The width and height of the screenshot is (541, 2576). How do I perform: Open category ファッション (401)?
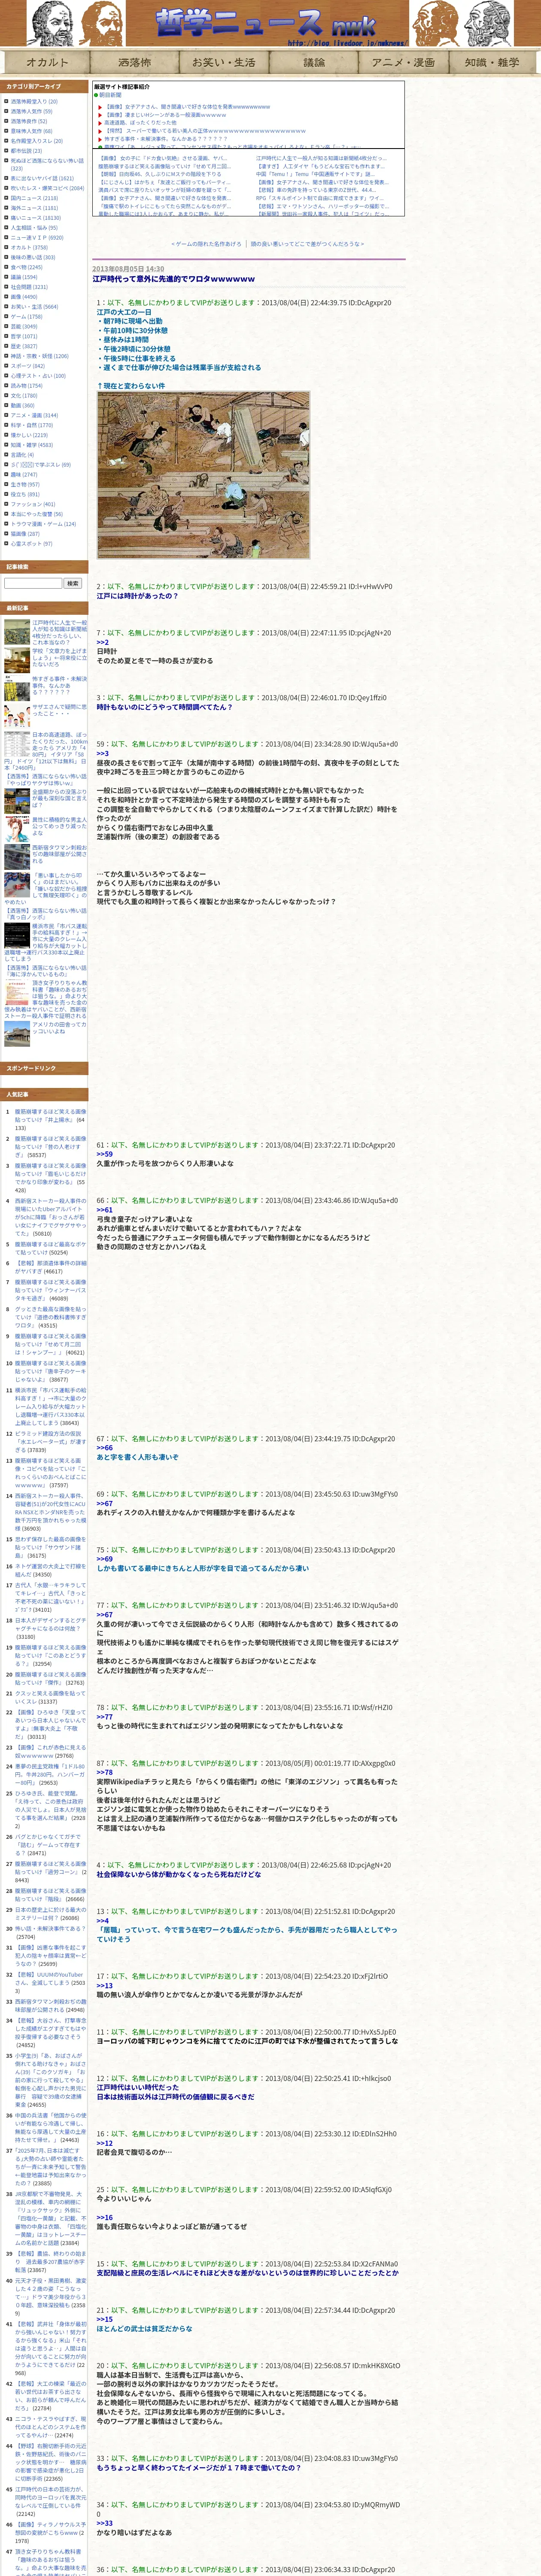[33, 504]
